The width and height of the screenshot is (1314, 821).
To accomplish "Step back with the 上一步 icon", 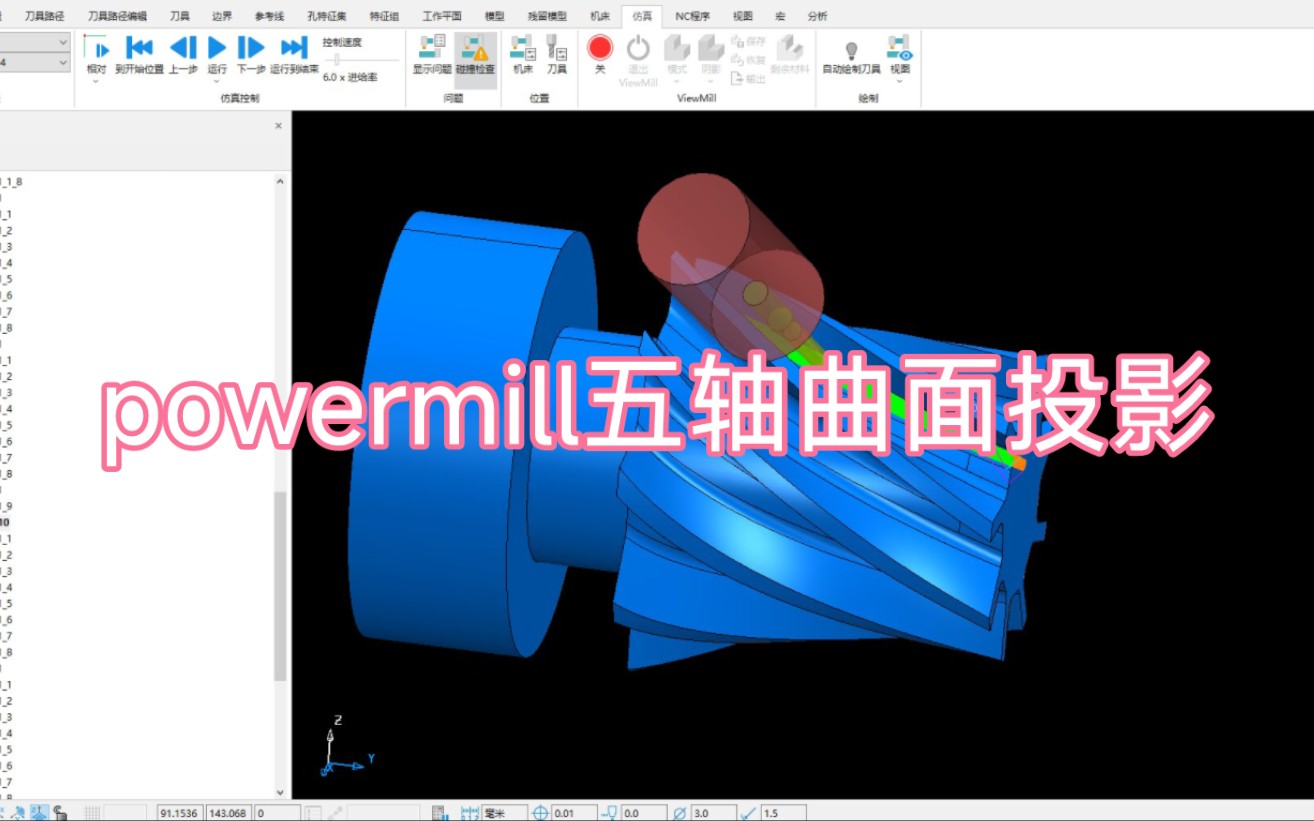I will [x=183, y=47].
